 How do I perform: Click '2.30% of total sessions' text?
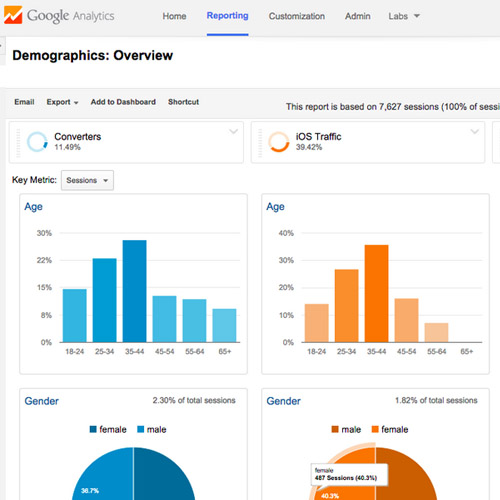(194, 400)
